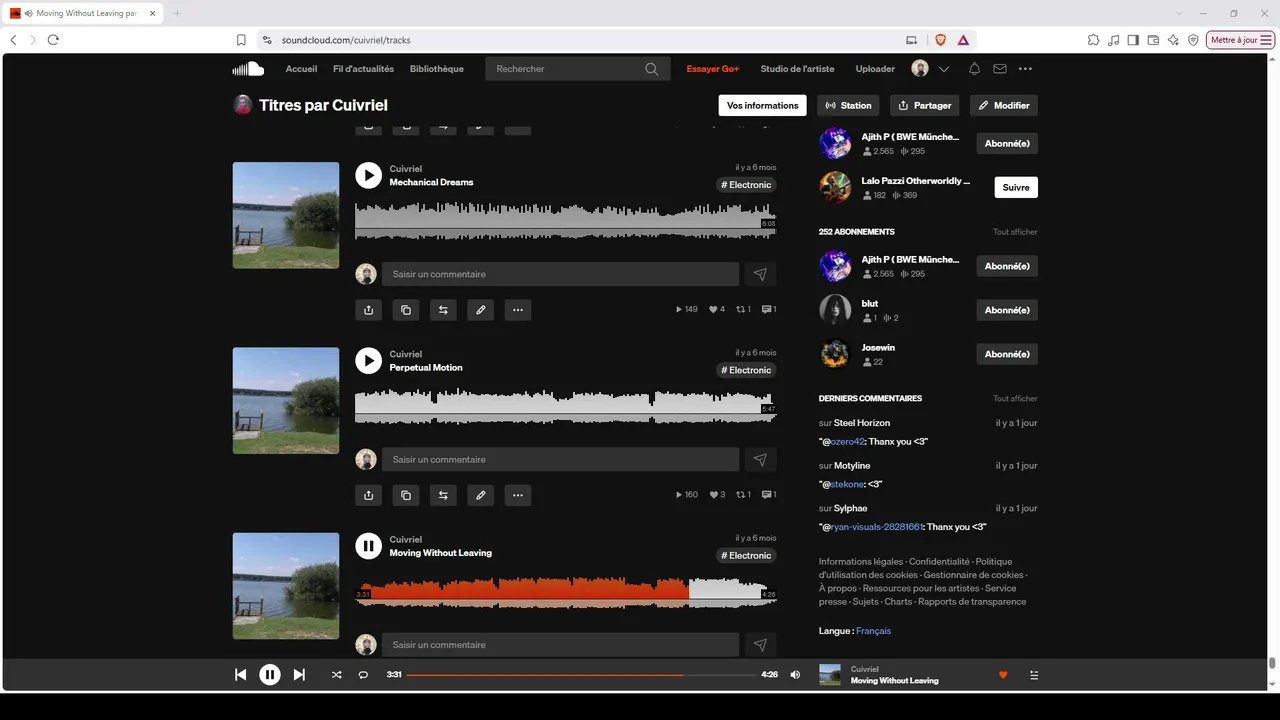The width and height of the screenshot is (1280, 720).
Task: Skip to previous track in player bar
Action: (x=240, y=675)
